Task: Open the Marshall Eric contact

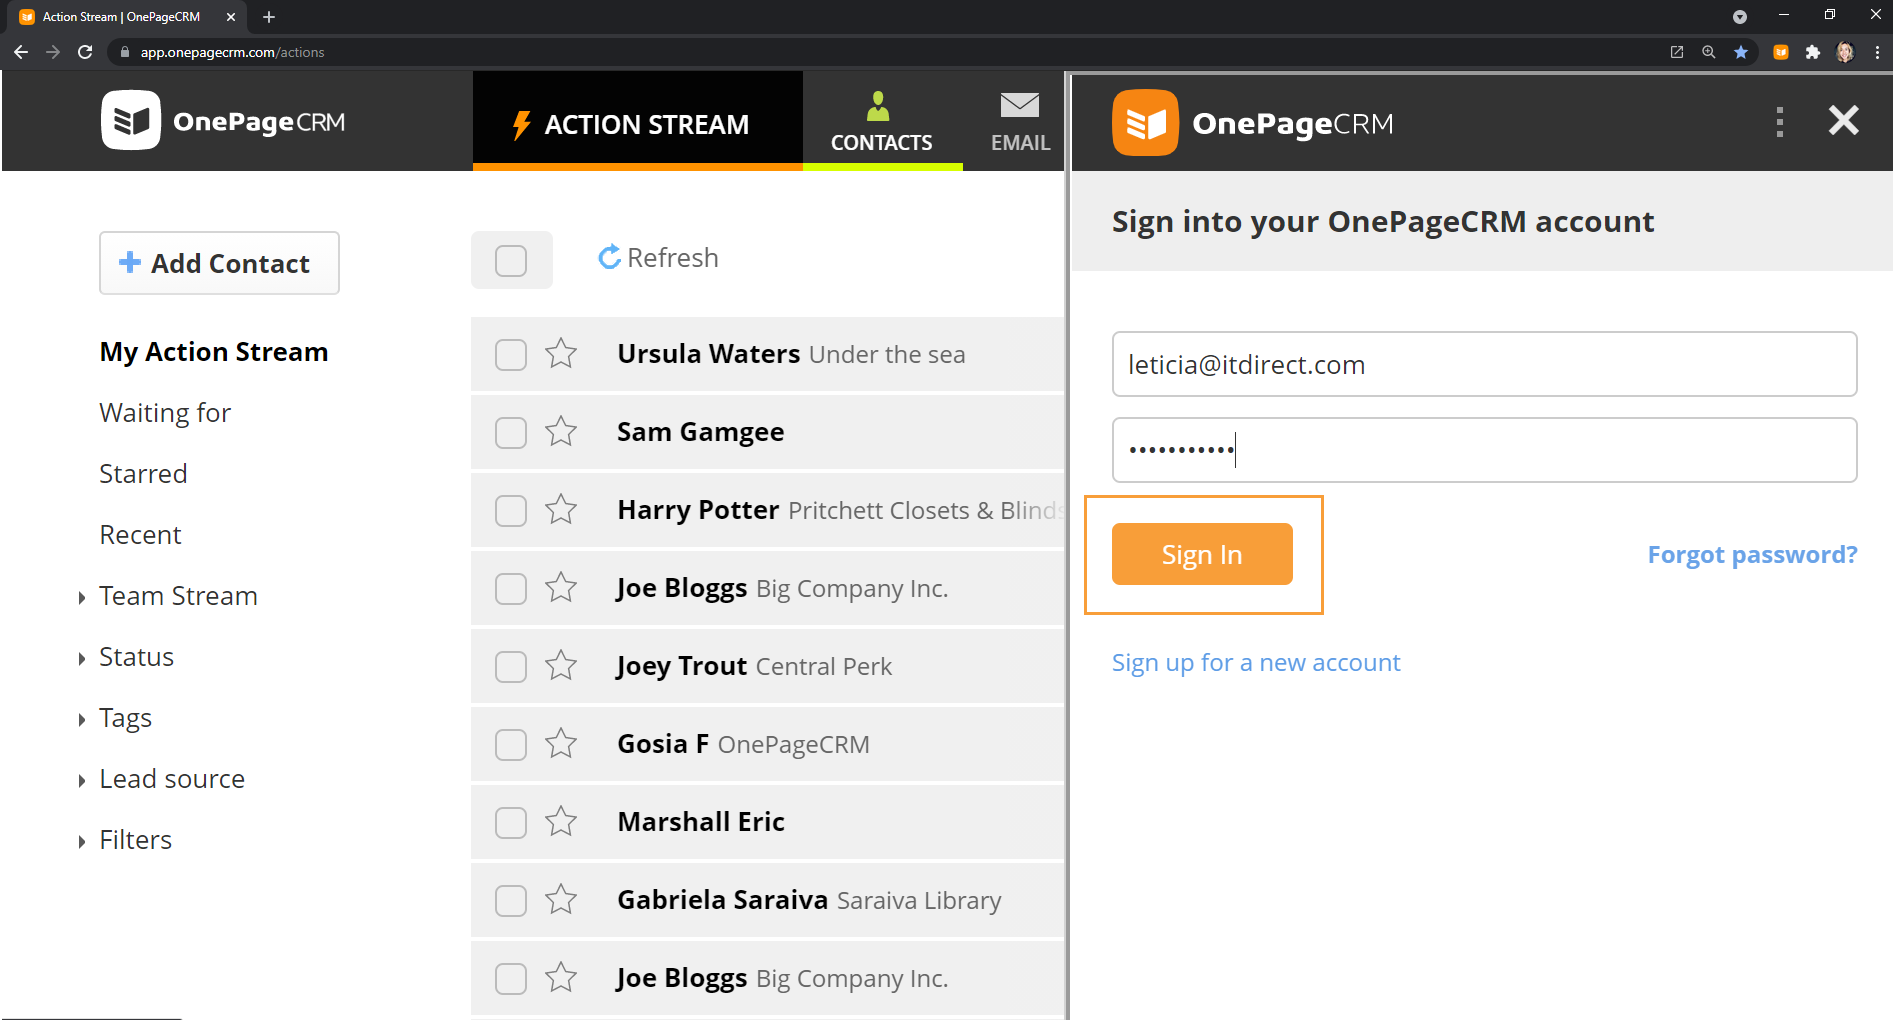Action: (x=701, y=822)
